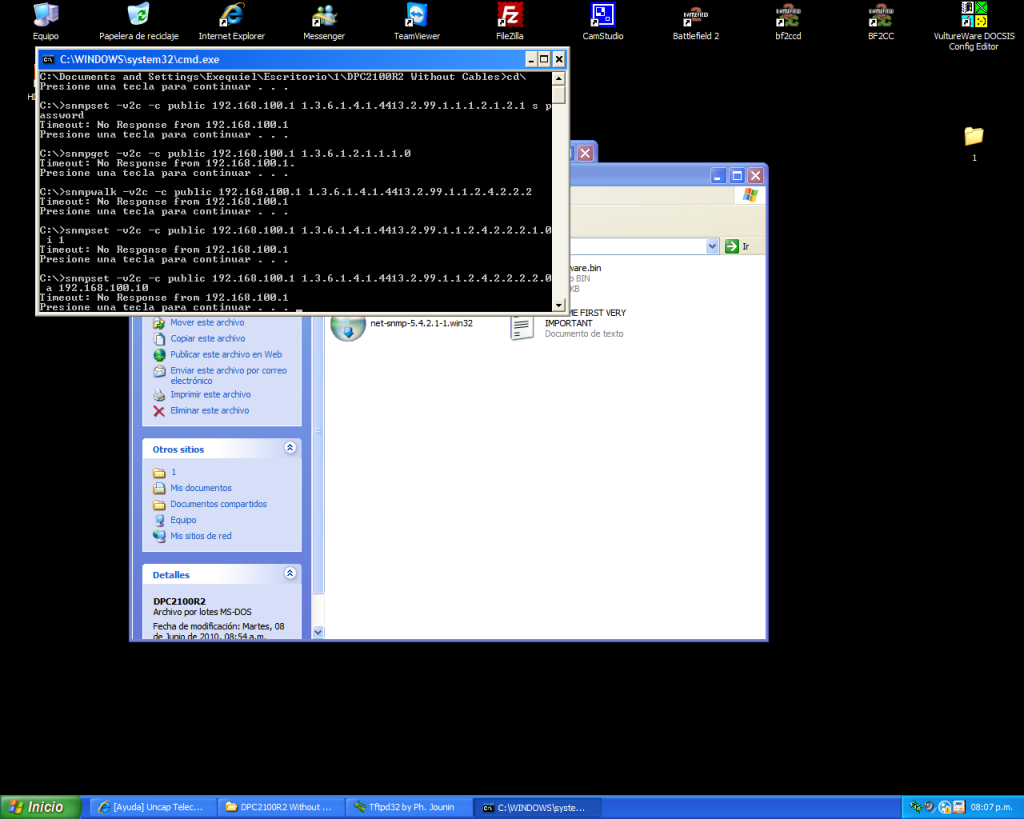Click Copiar este archivo link
This screenshot has height=819, width=1024.
207,339
